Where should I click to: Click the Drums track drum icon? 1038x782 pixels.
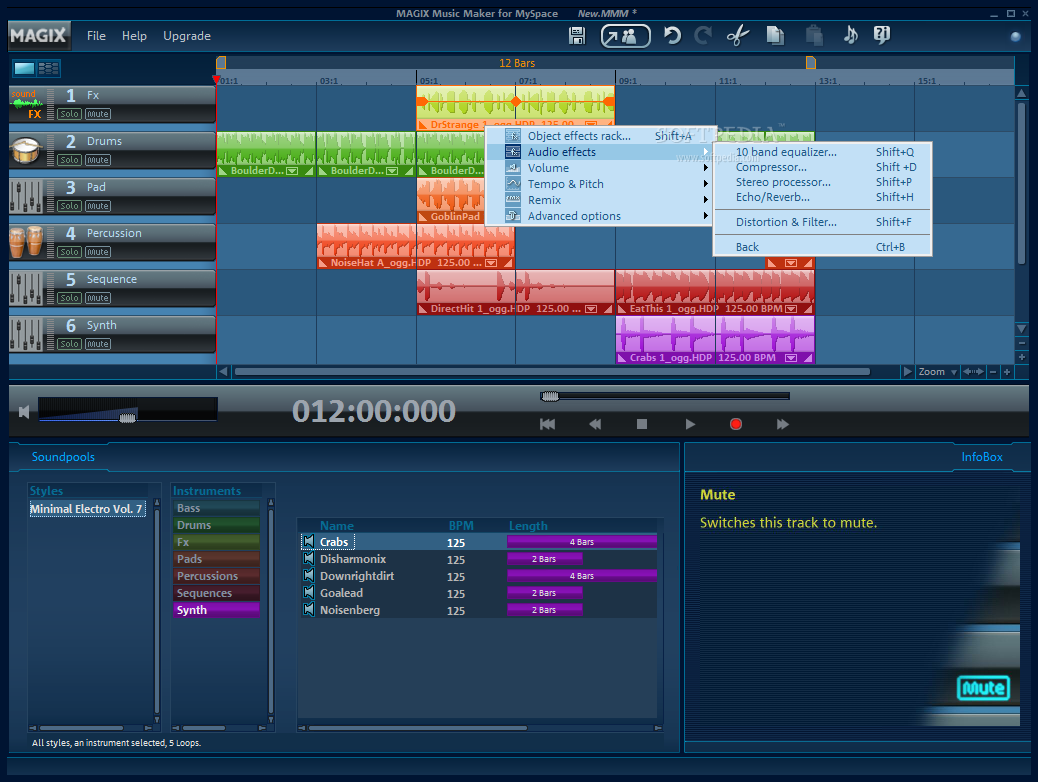click(26, 151)
